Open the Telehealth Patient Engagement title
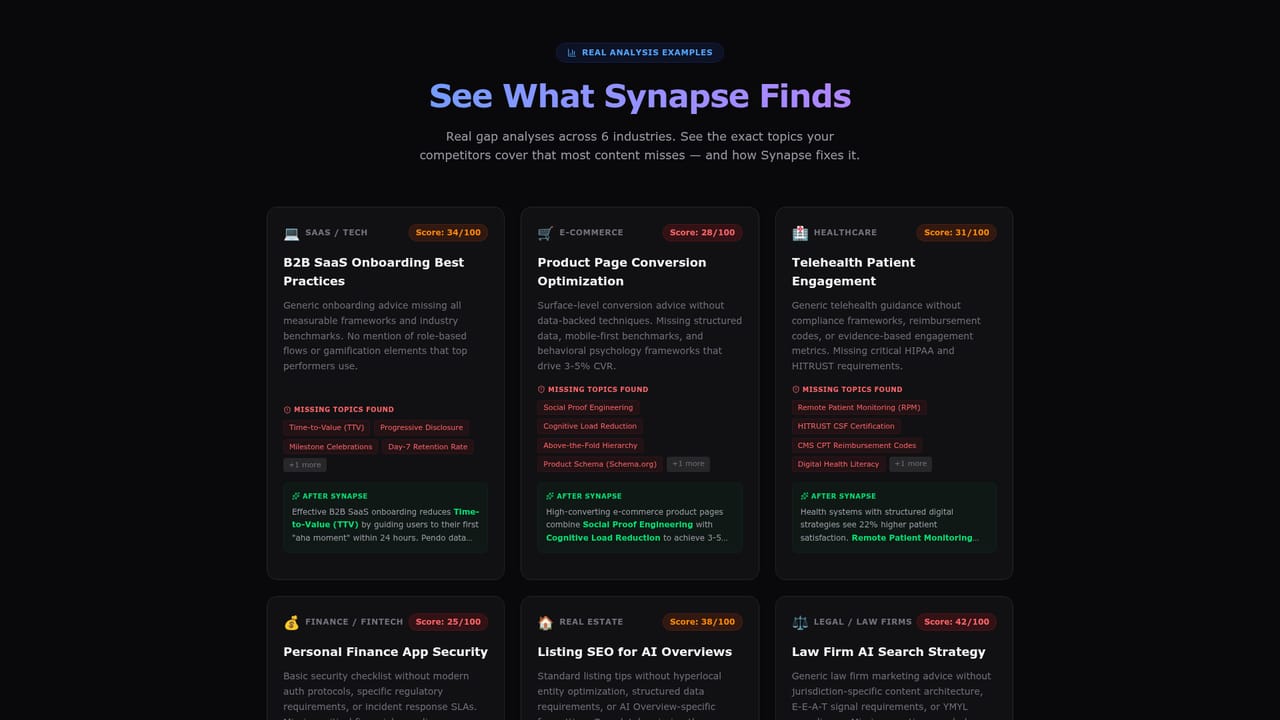The height and width of the screenshot is (720, 1280). [x=853, y=272]
